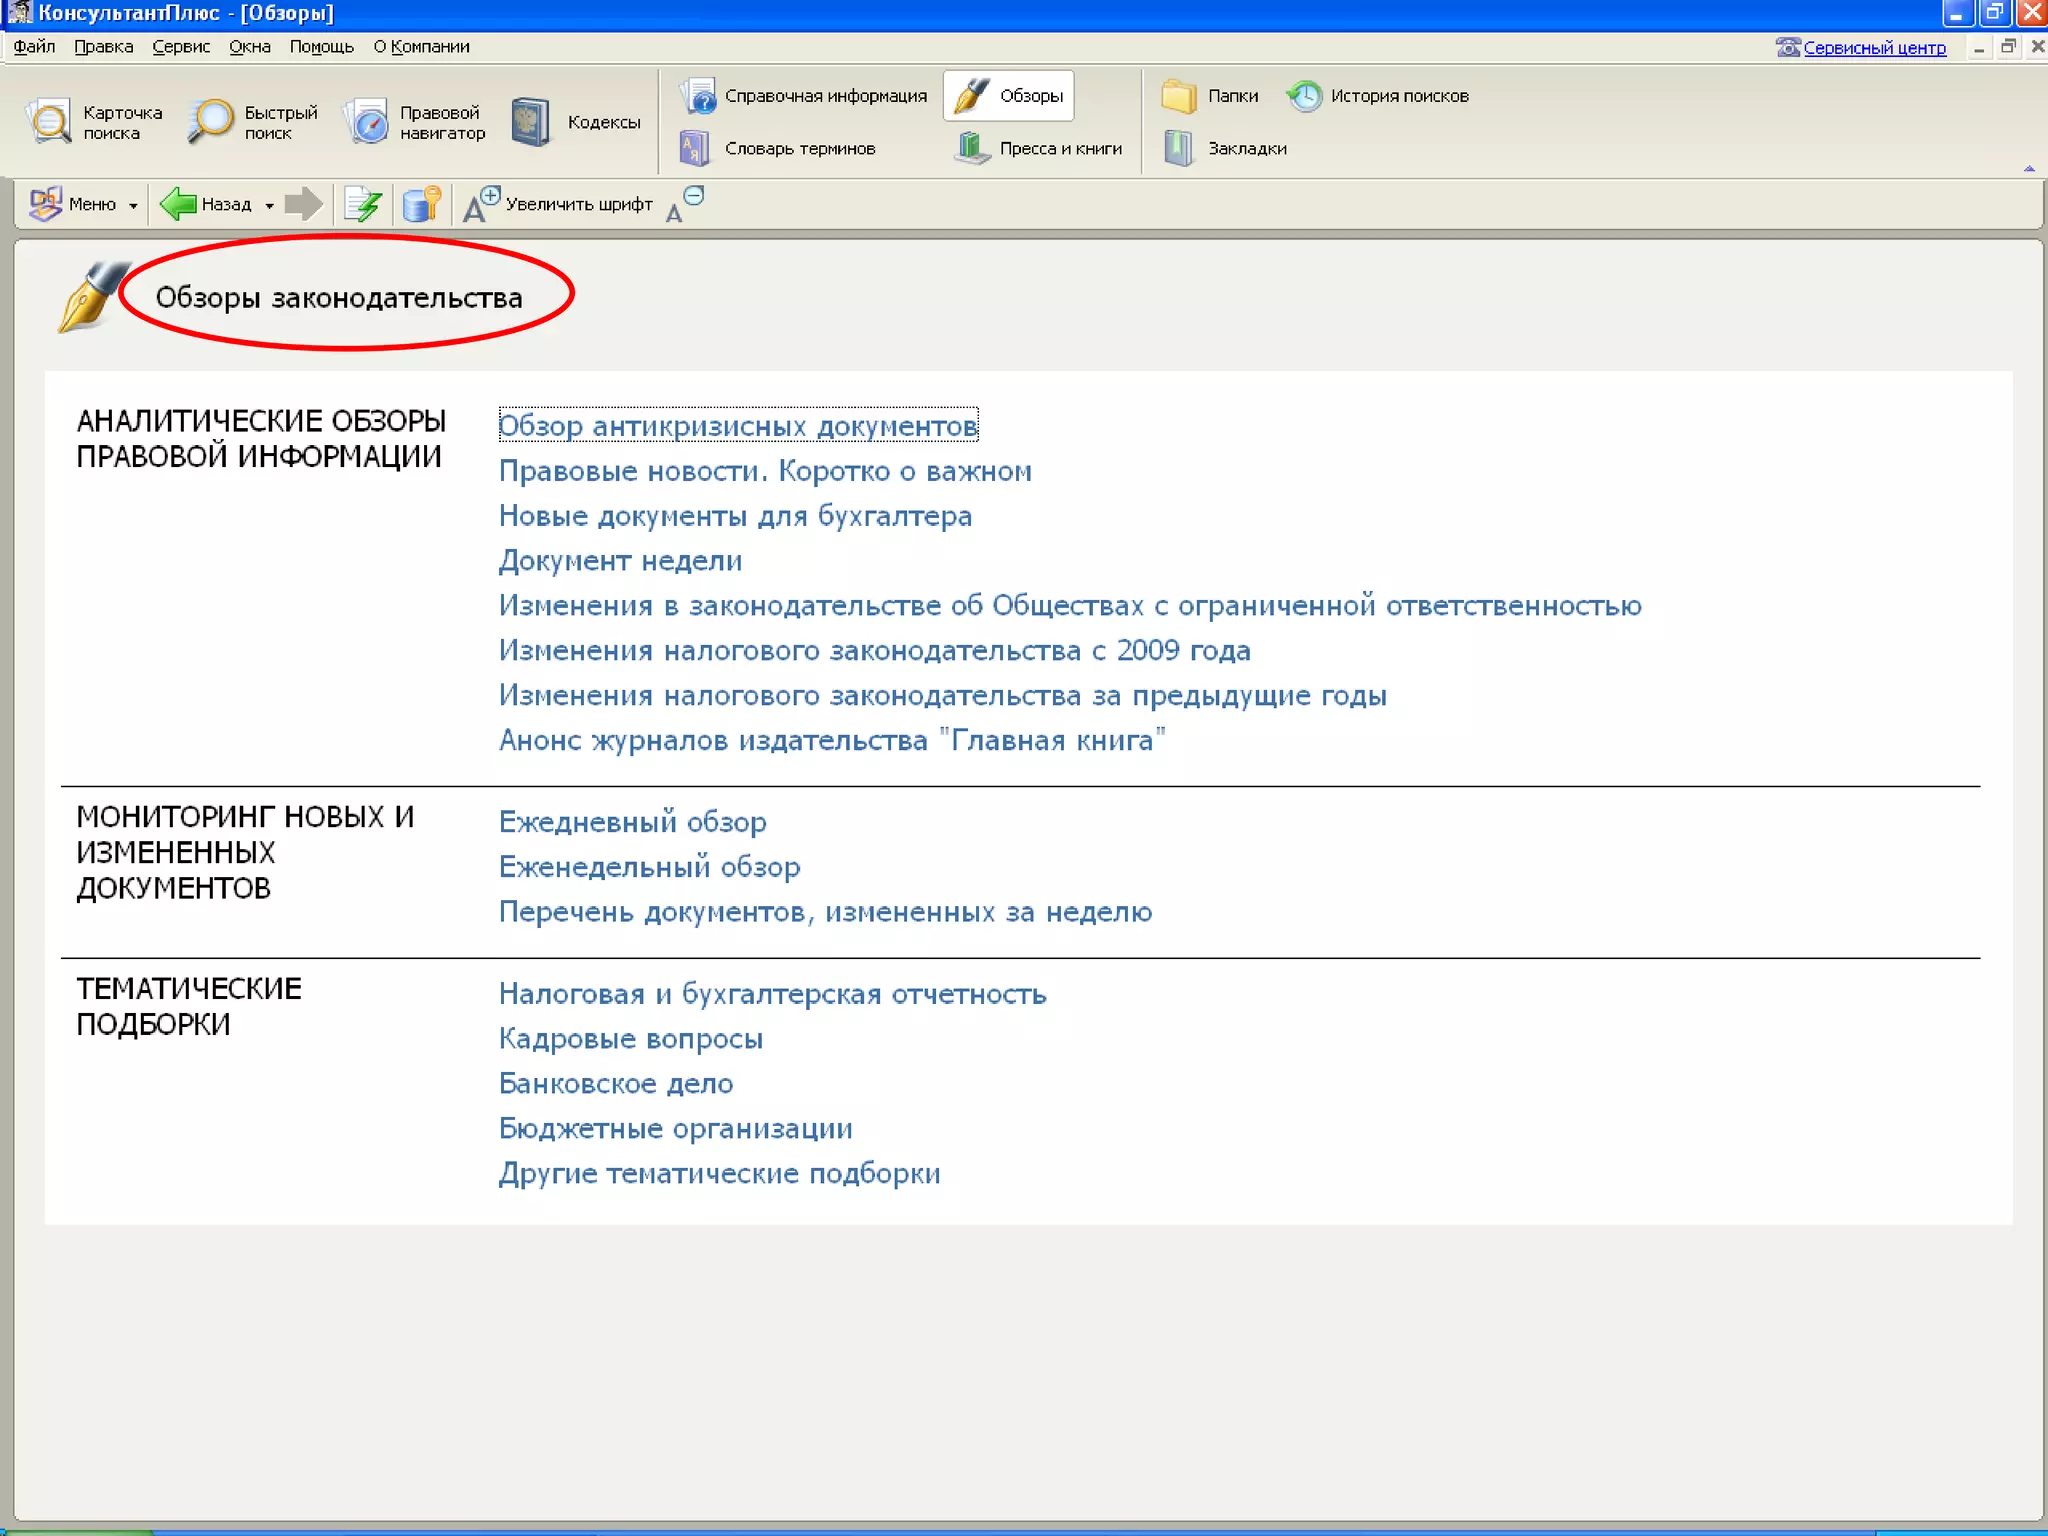Screen dimensions: 2048x1536
Task: Click the Быстрый поиск magnifier icon
Action: 210,122
